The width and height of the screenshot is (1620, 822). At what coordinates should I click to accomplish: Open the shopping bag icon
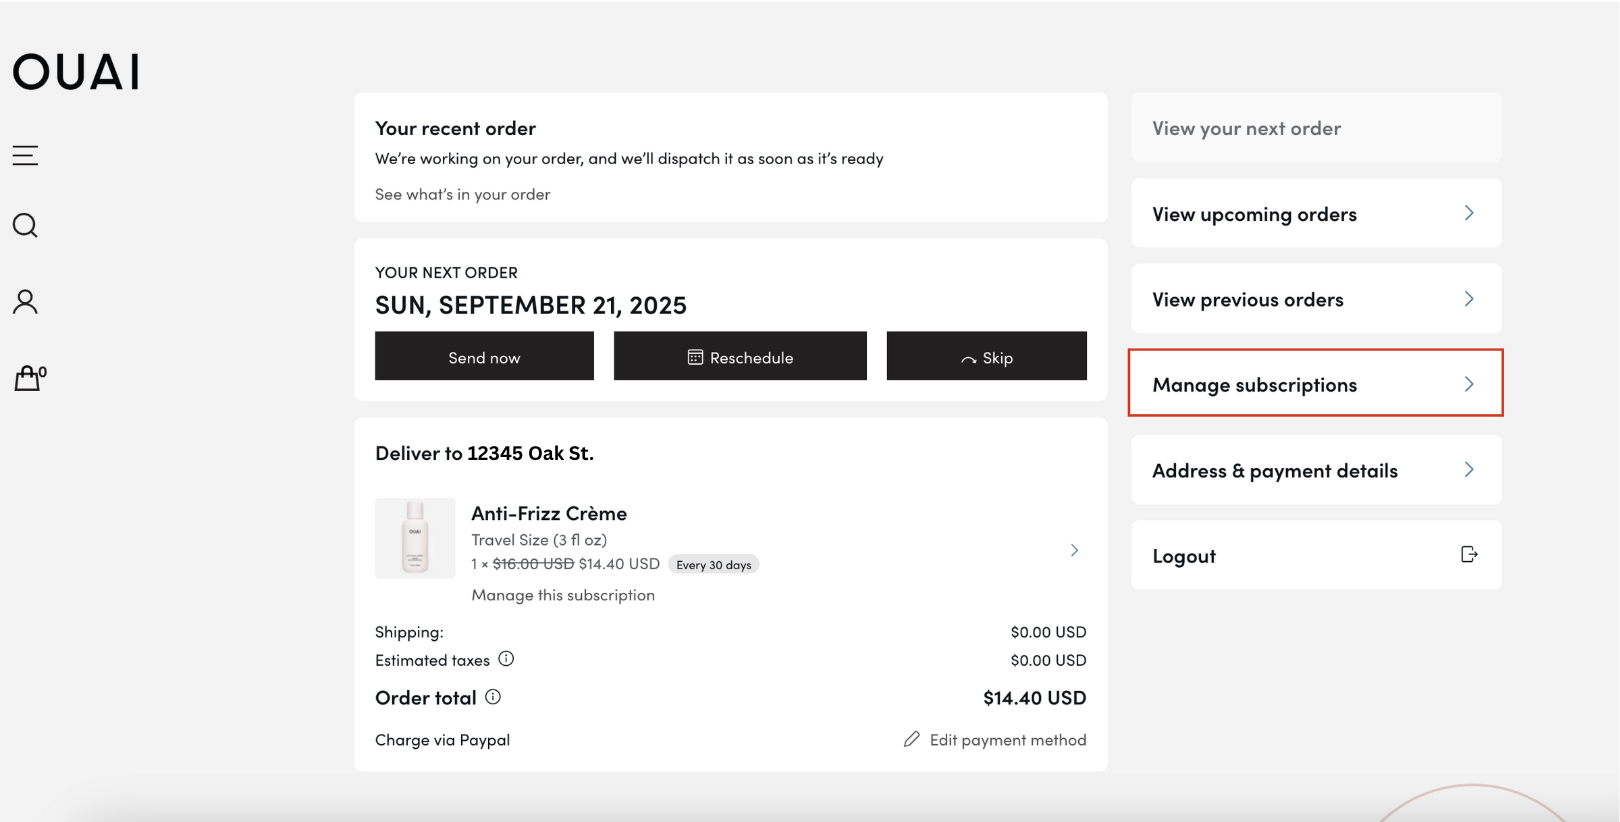(x=28, y=378)
